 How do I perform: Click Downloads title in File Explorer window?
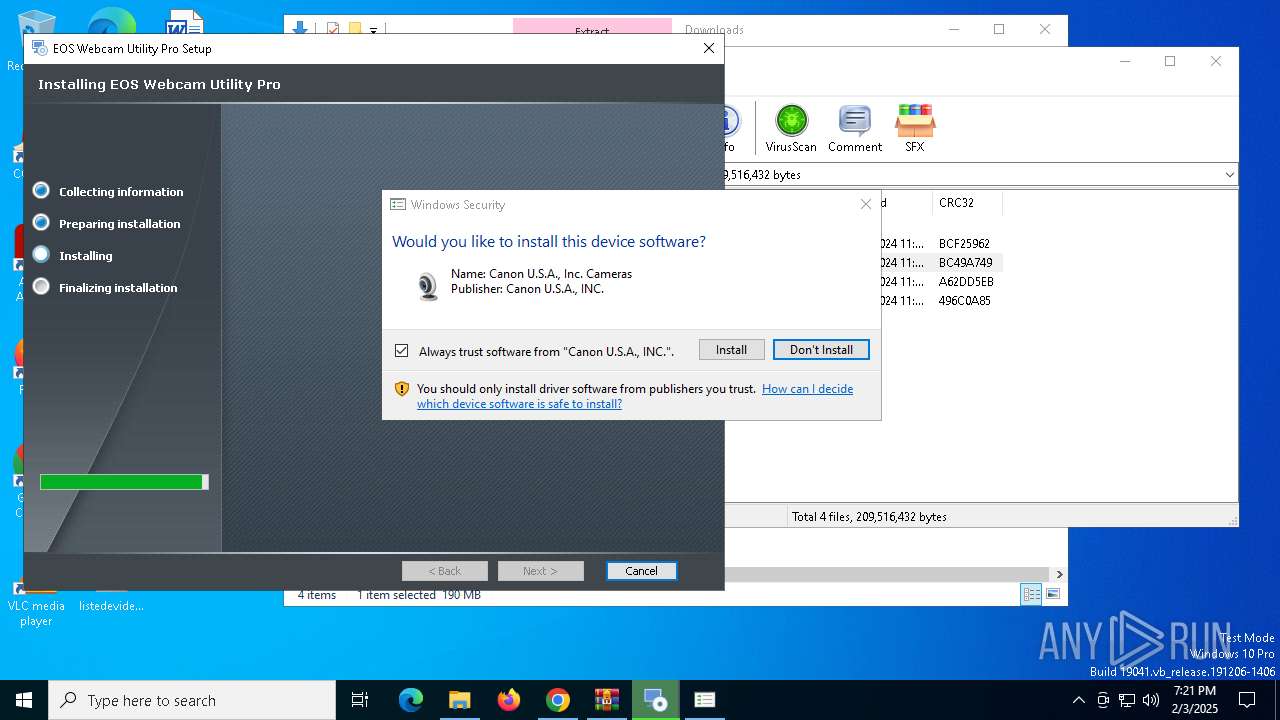point(714,30)
